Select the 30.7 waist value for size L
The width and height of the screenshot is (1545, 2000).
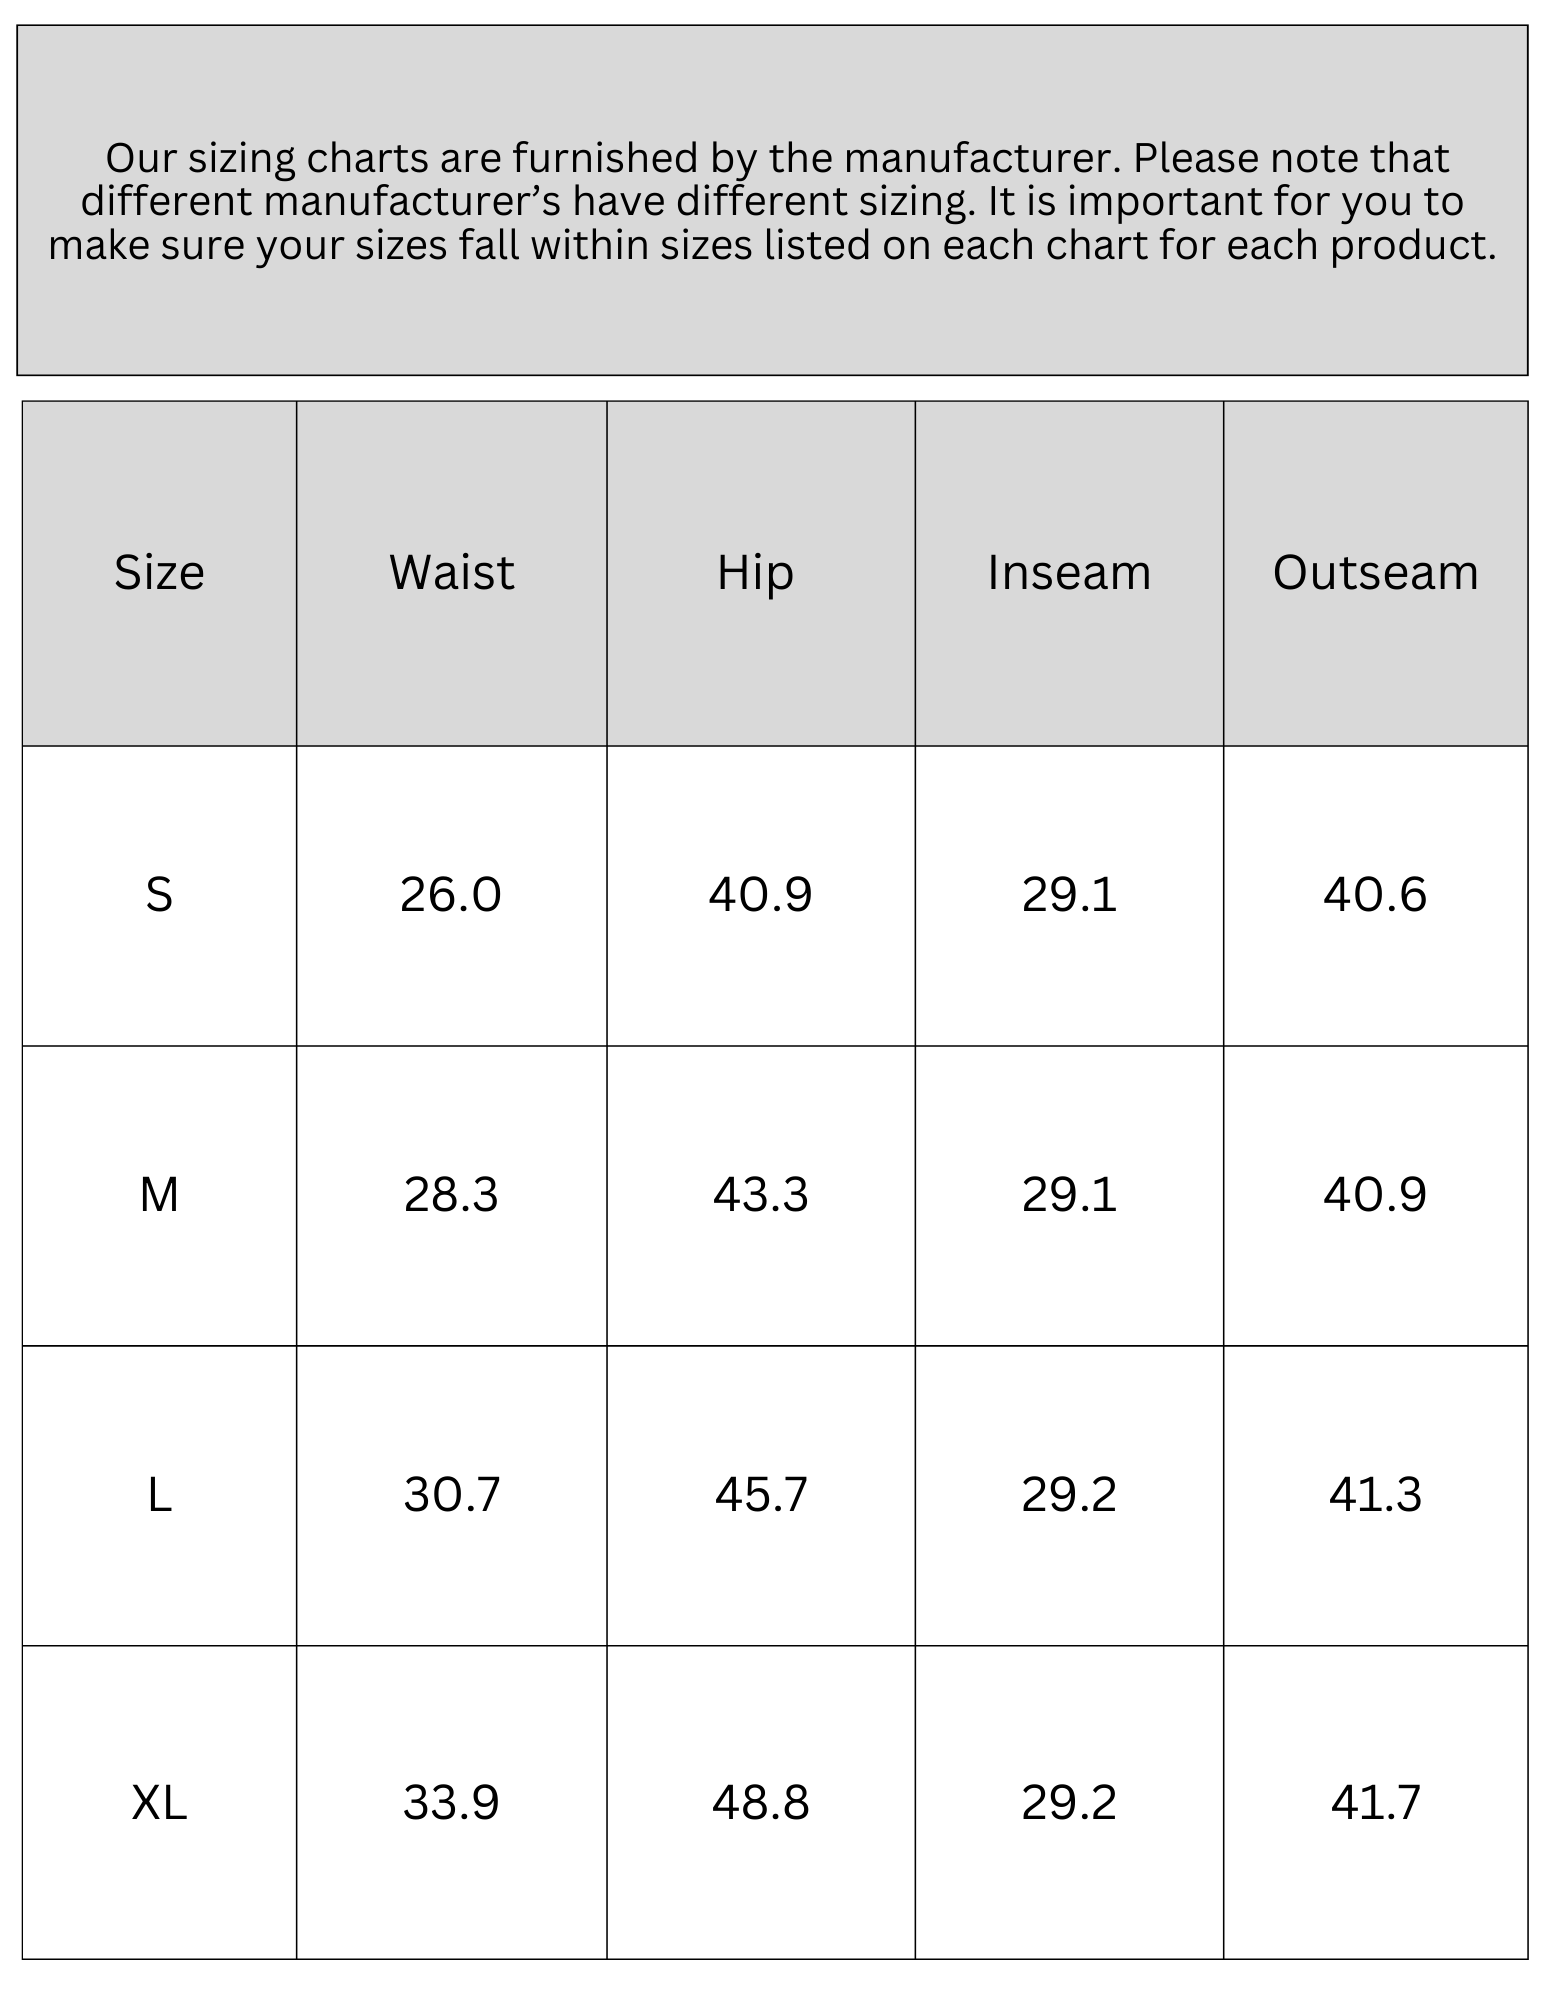click(x=451, y=1495)
